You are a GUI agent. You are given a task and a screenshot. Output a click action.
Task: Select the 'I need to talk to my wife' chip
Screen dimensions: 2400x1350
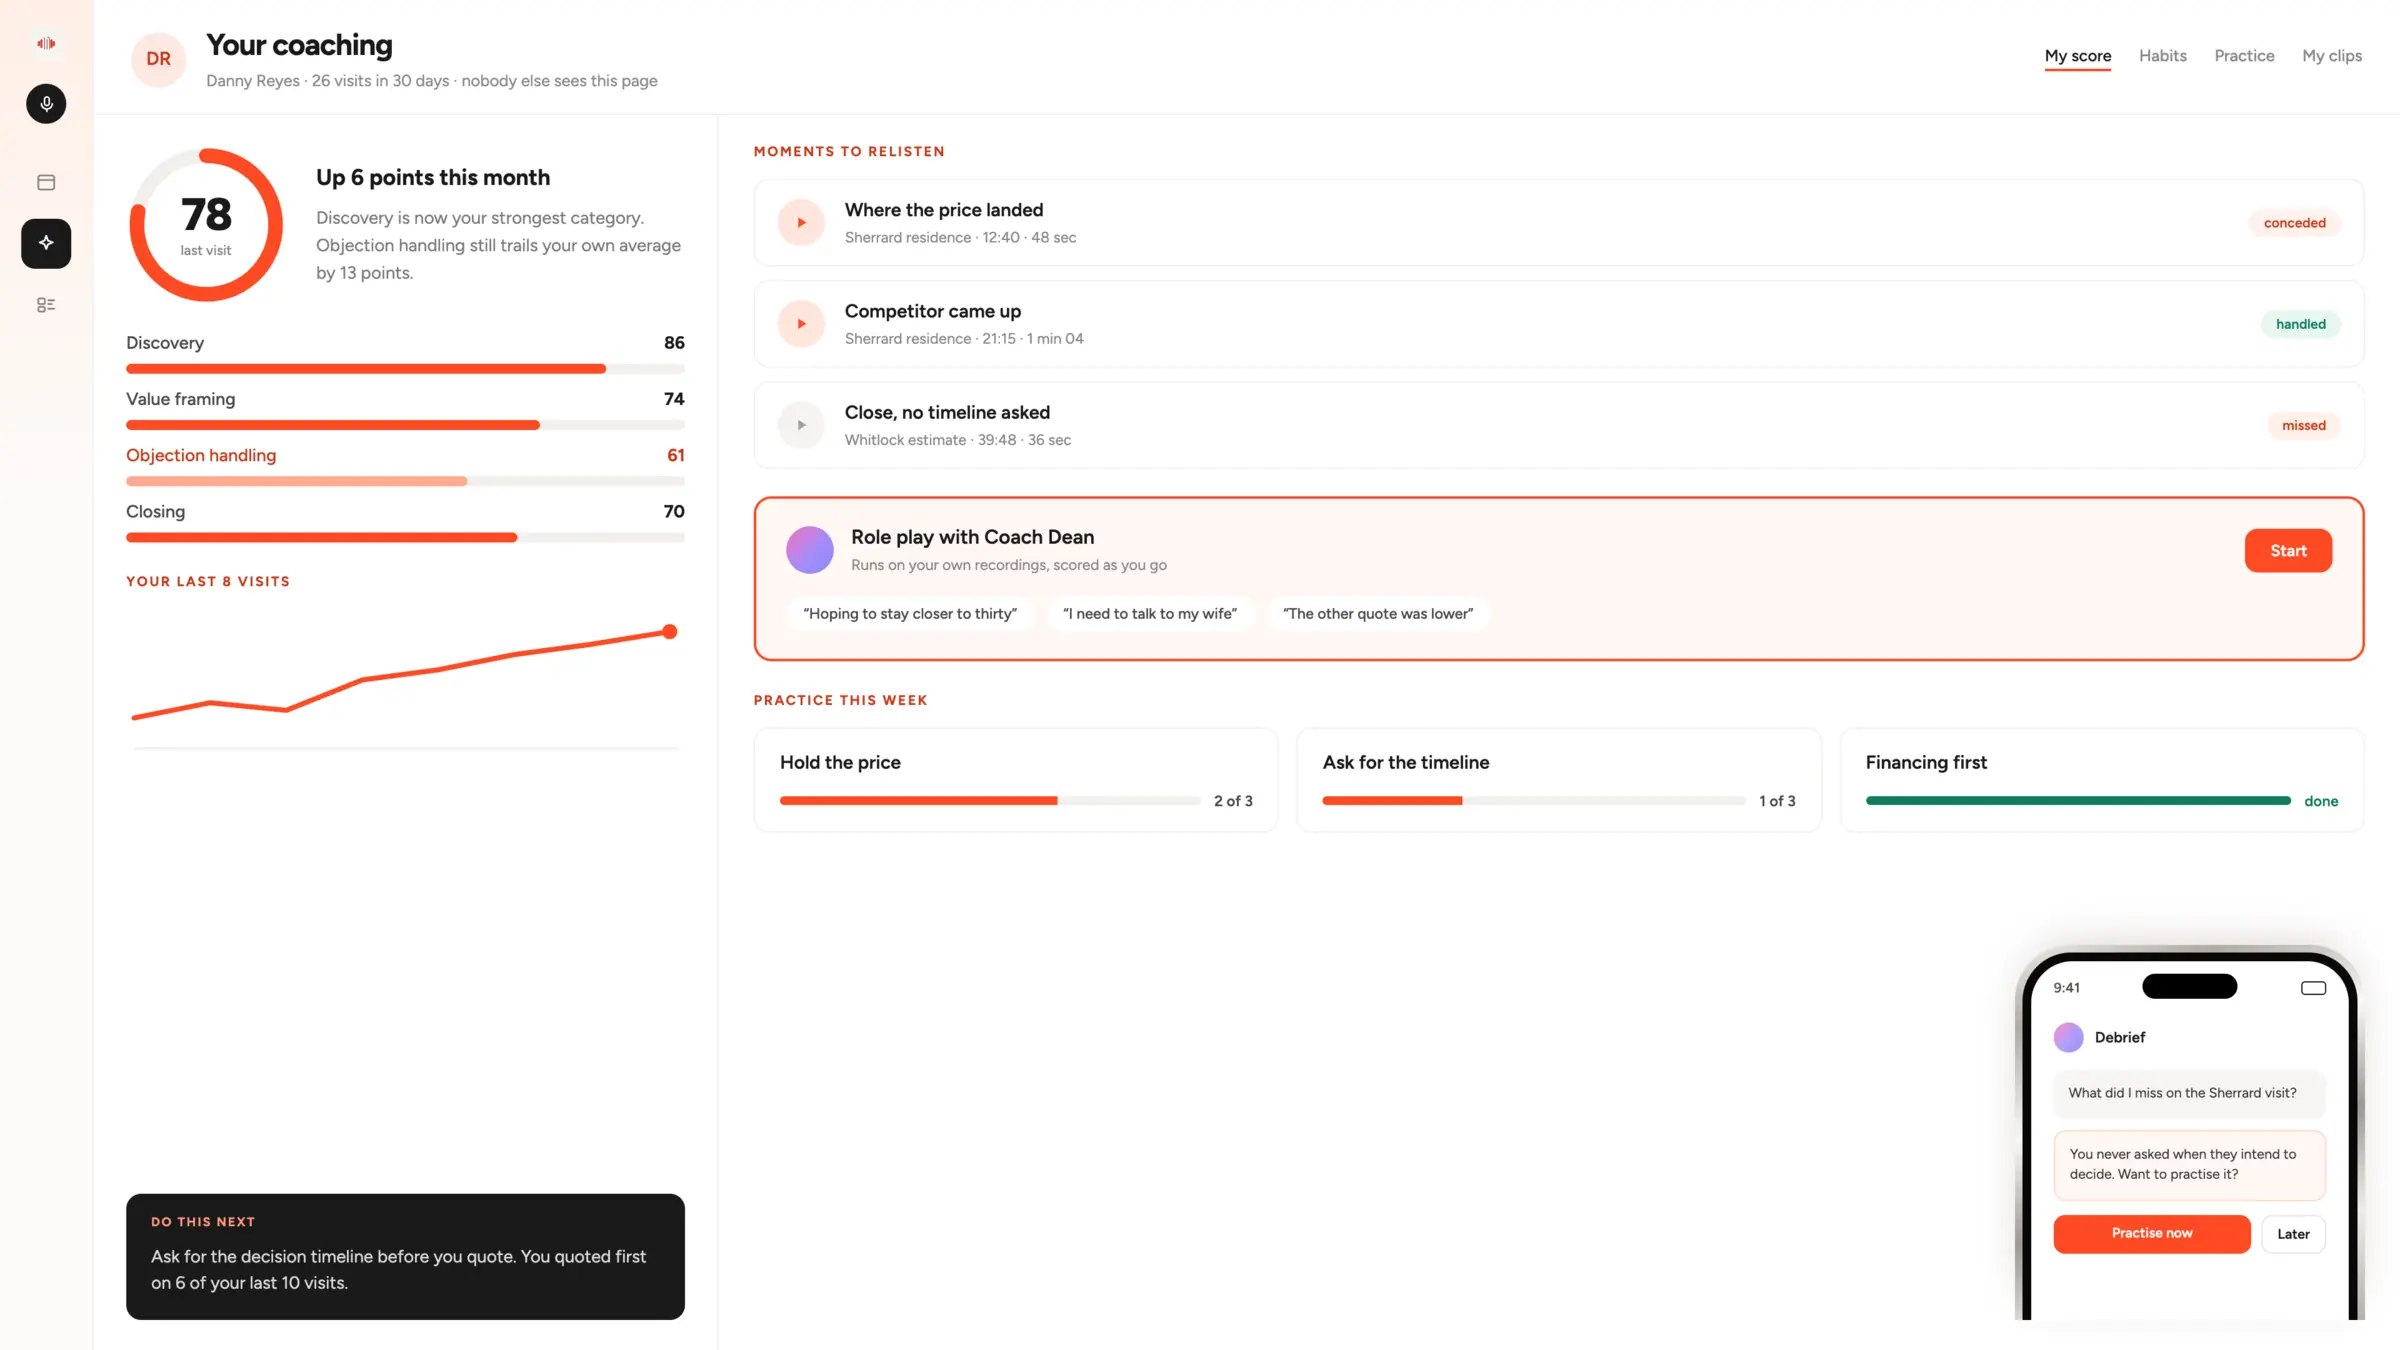point(1149,614)
